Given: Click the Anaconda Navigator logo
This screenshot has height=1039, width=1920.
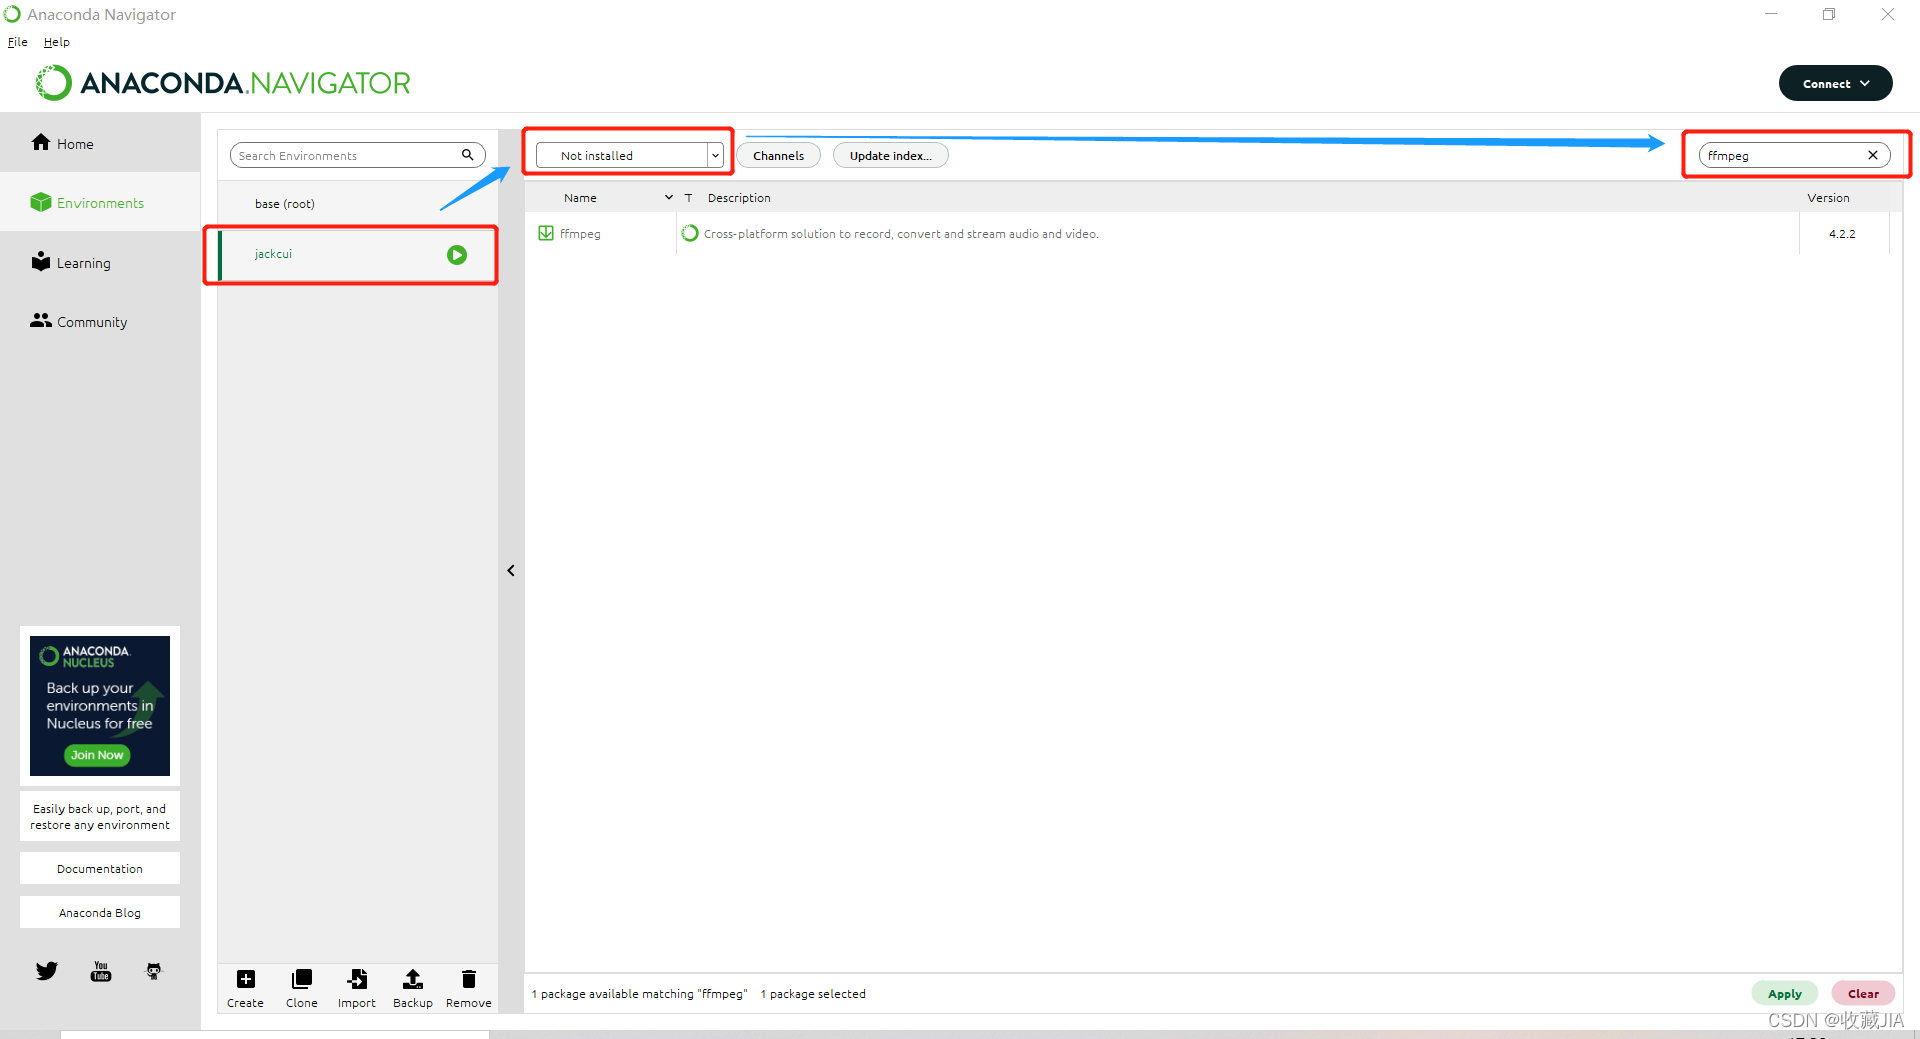Looking at the screenshot, I should pos(224,82).
